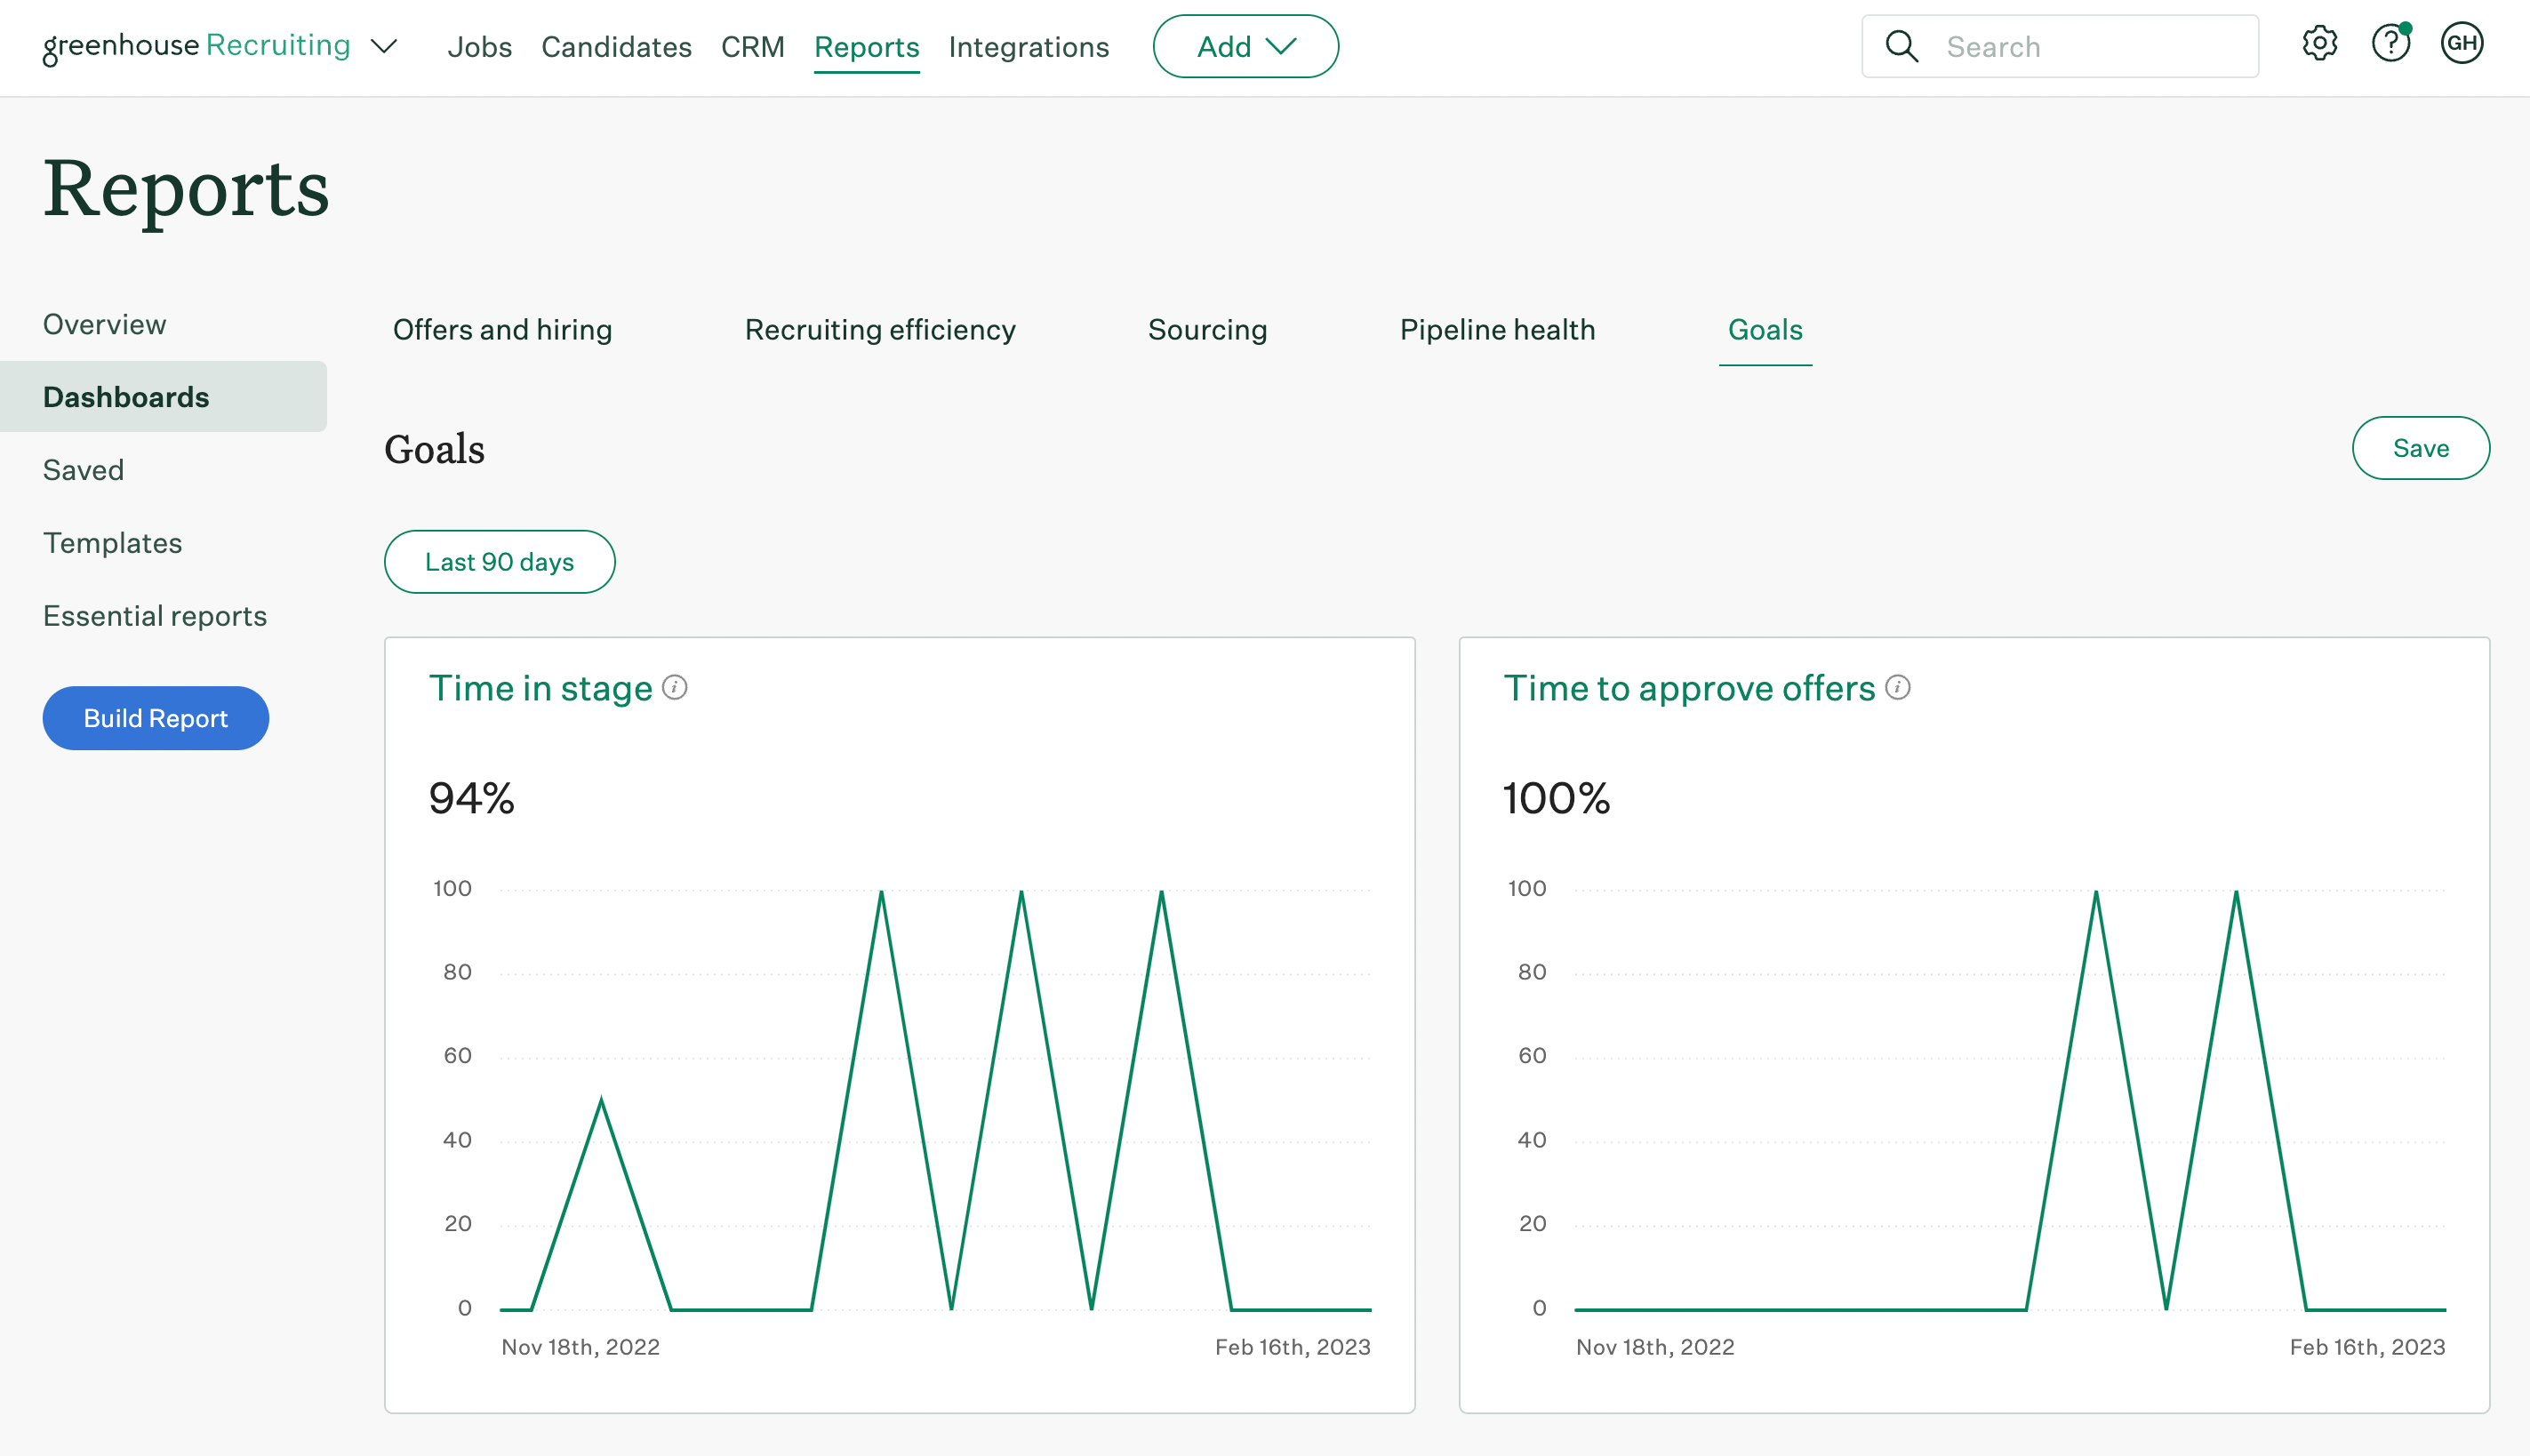2530x1456 pixels.
Task: Click the search magnifier icon
Action: 1901,47
